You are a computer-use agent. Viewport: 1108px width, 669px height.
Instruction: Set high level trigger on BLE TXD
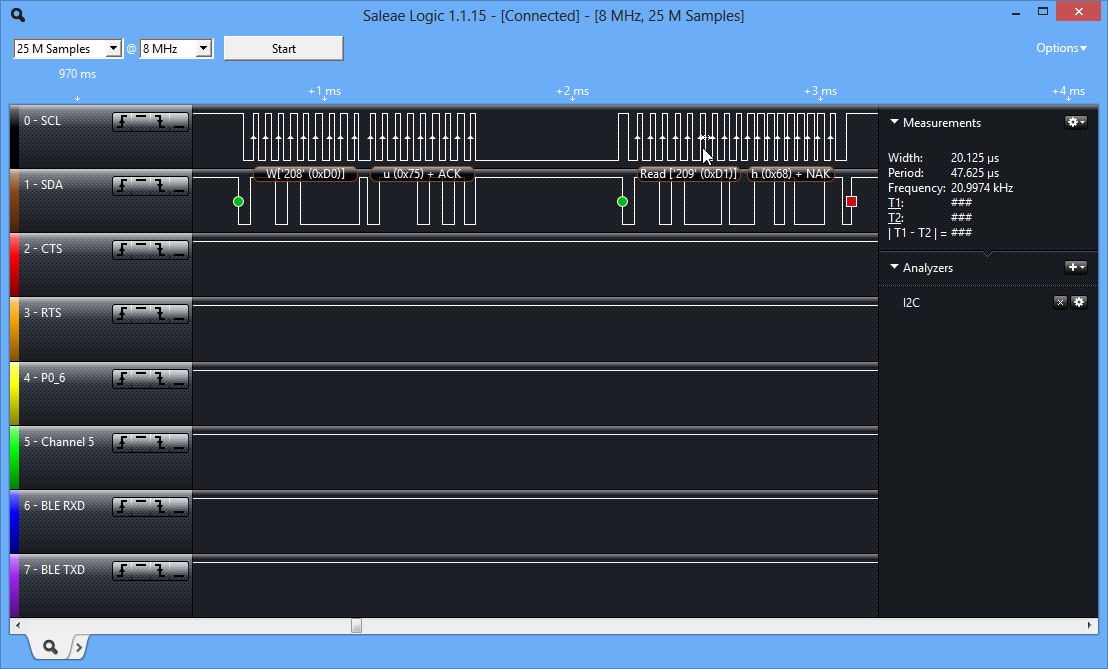(x=141, y=571)
